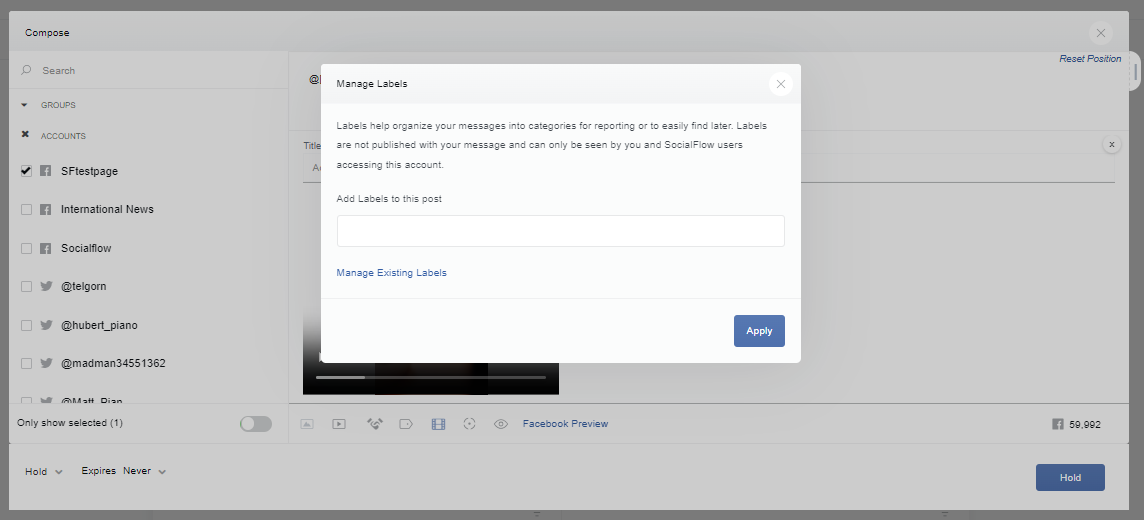Image resolution: width=1144 pixels, height=520 pixels.
Task: Click Facebook icon next to International News
Action: [45, 209]
